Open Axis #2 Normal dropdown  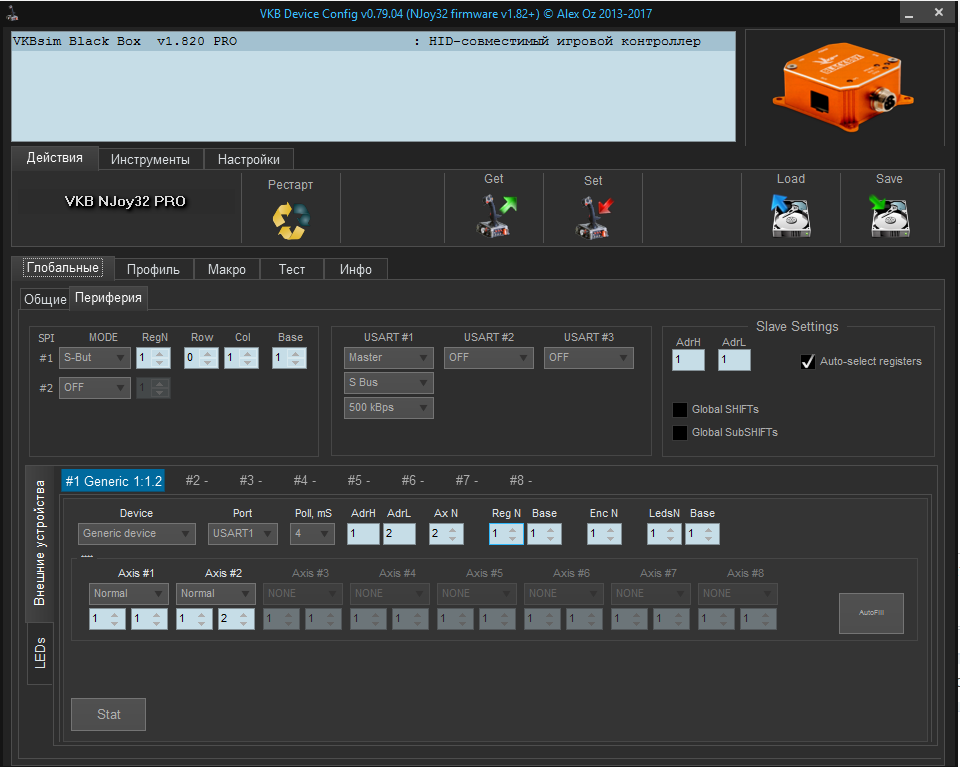[x=215, y=594]
